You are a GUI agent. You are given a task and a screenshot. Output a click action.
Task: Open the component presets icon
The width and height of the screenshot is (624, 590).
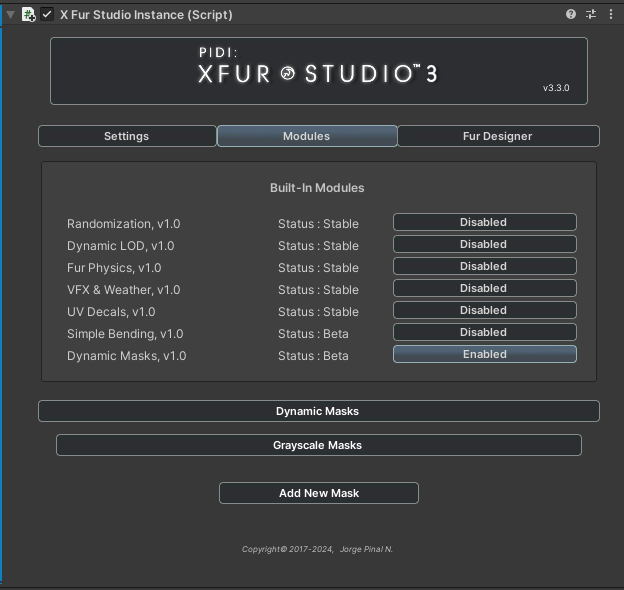point(591,15)
